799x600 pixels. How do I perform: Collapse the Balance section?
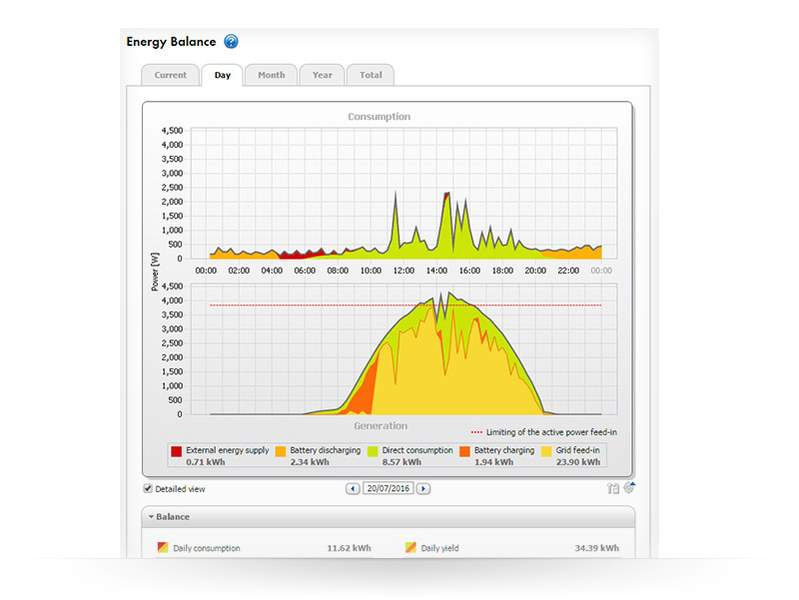(152, 517)
